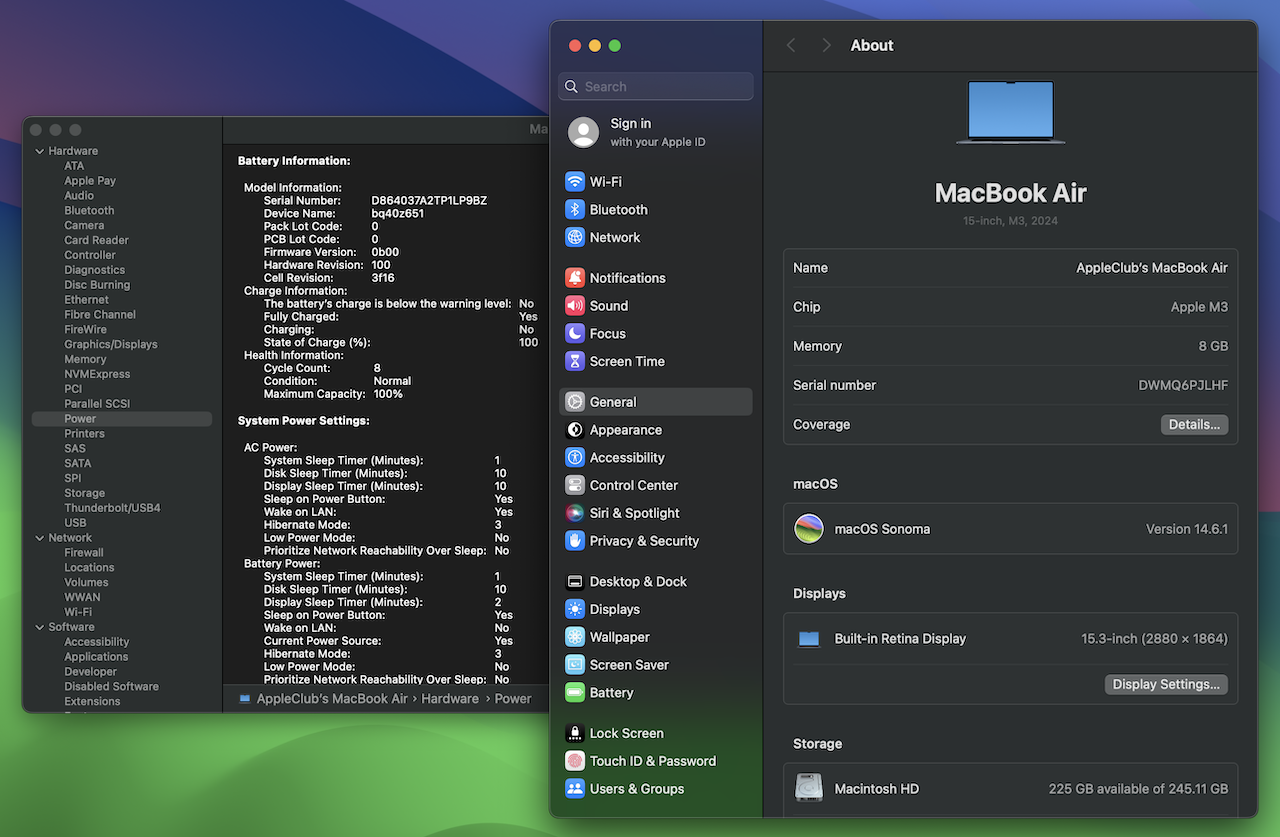
Task: Select the Lock Screen icon
Action: click(x=575, y=734)
